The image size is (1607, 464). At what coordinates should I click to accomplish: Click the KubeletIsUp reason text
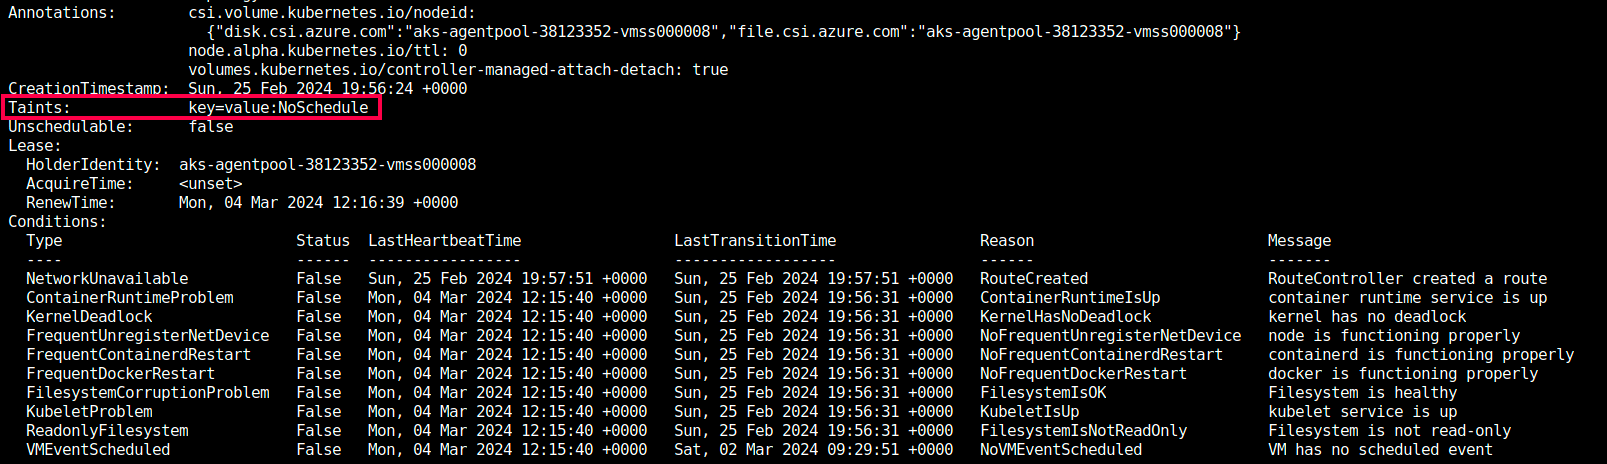[1029, 412]
